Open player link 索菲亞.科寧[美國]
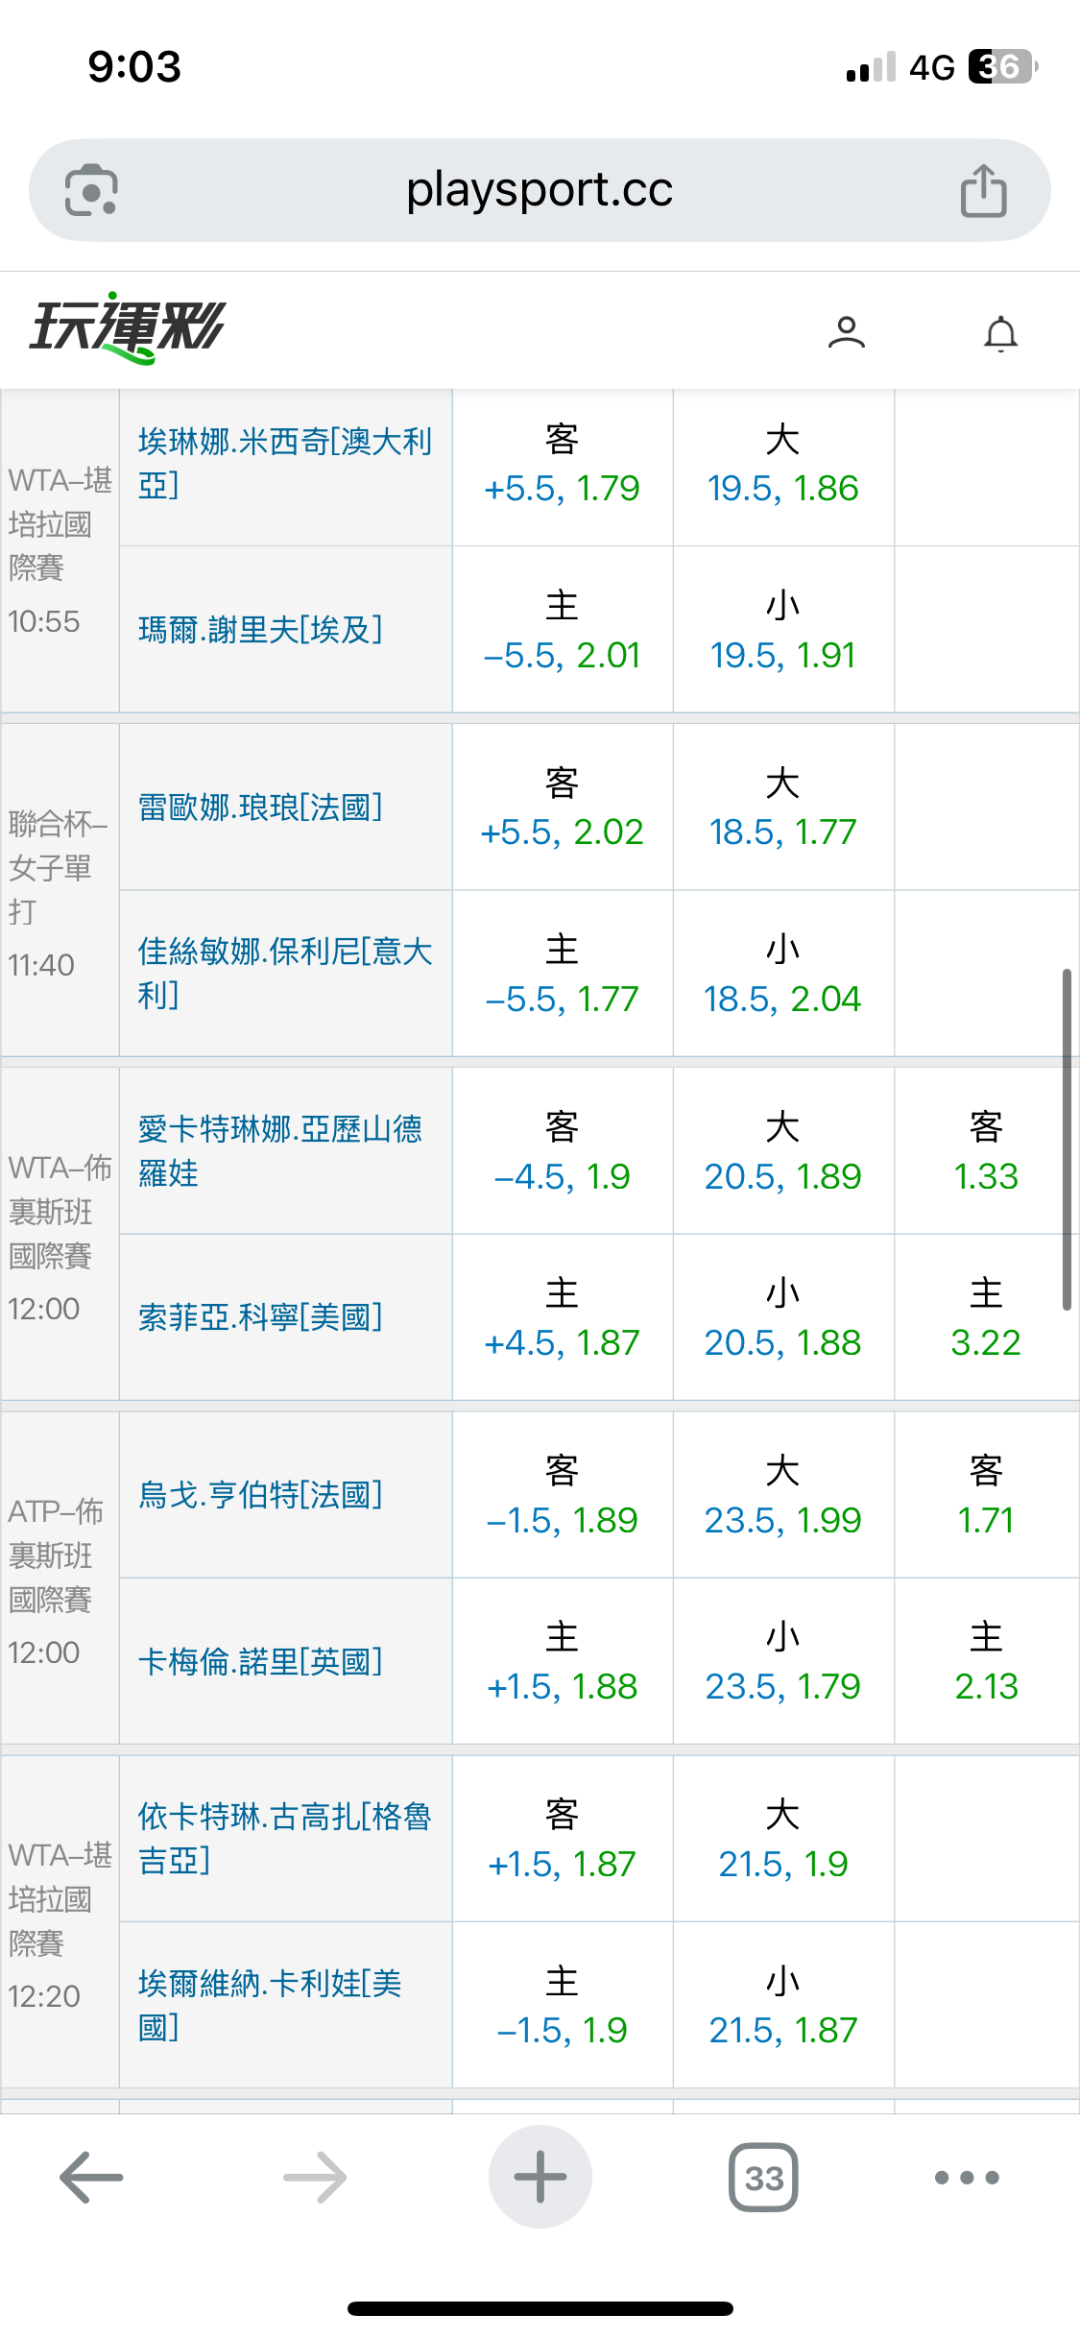1080x2339 pixels. (260, 1317)
